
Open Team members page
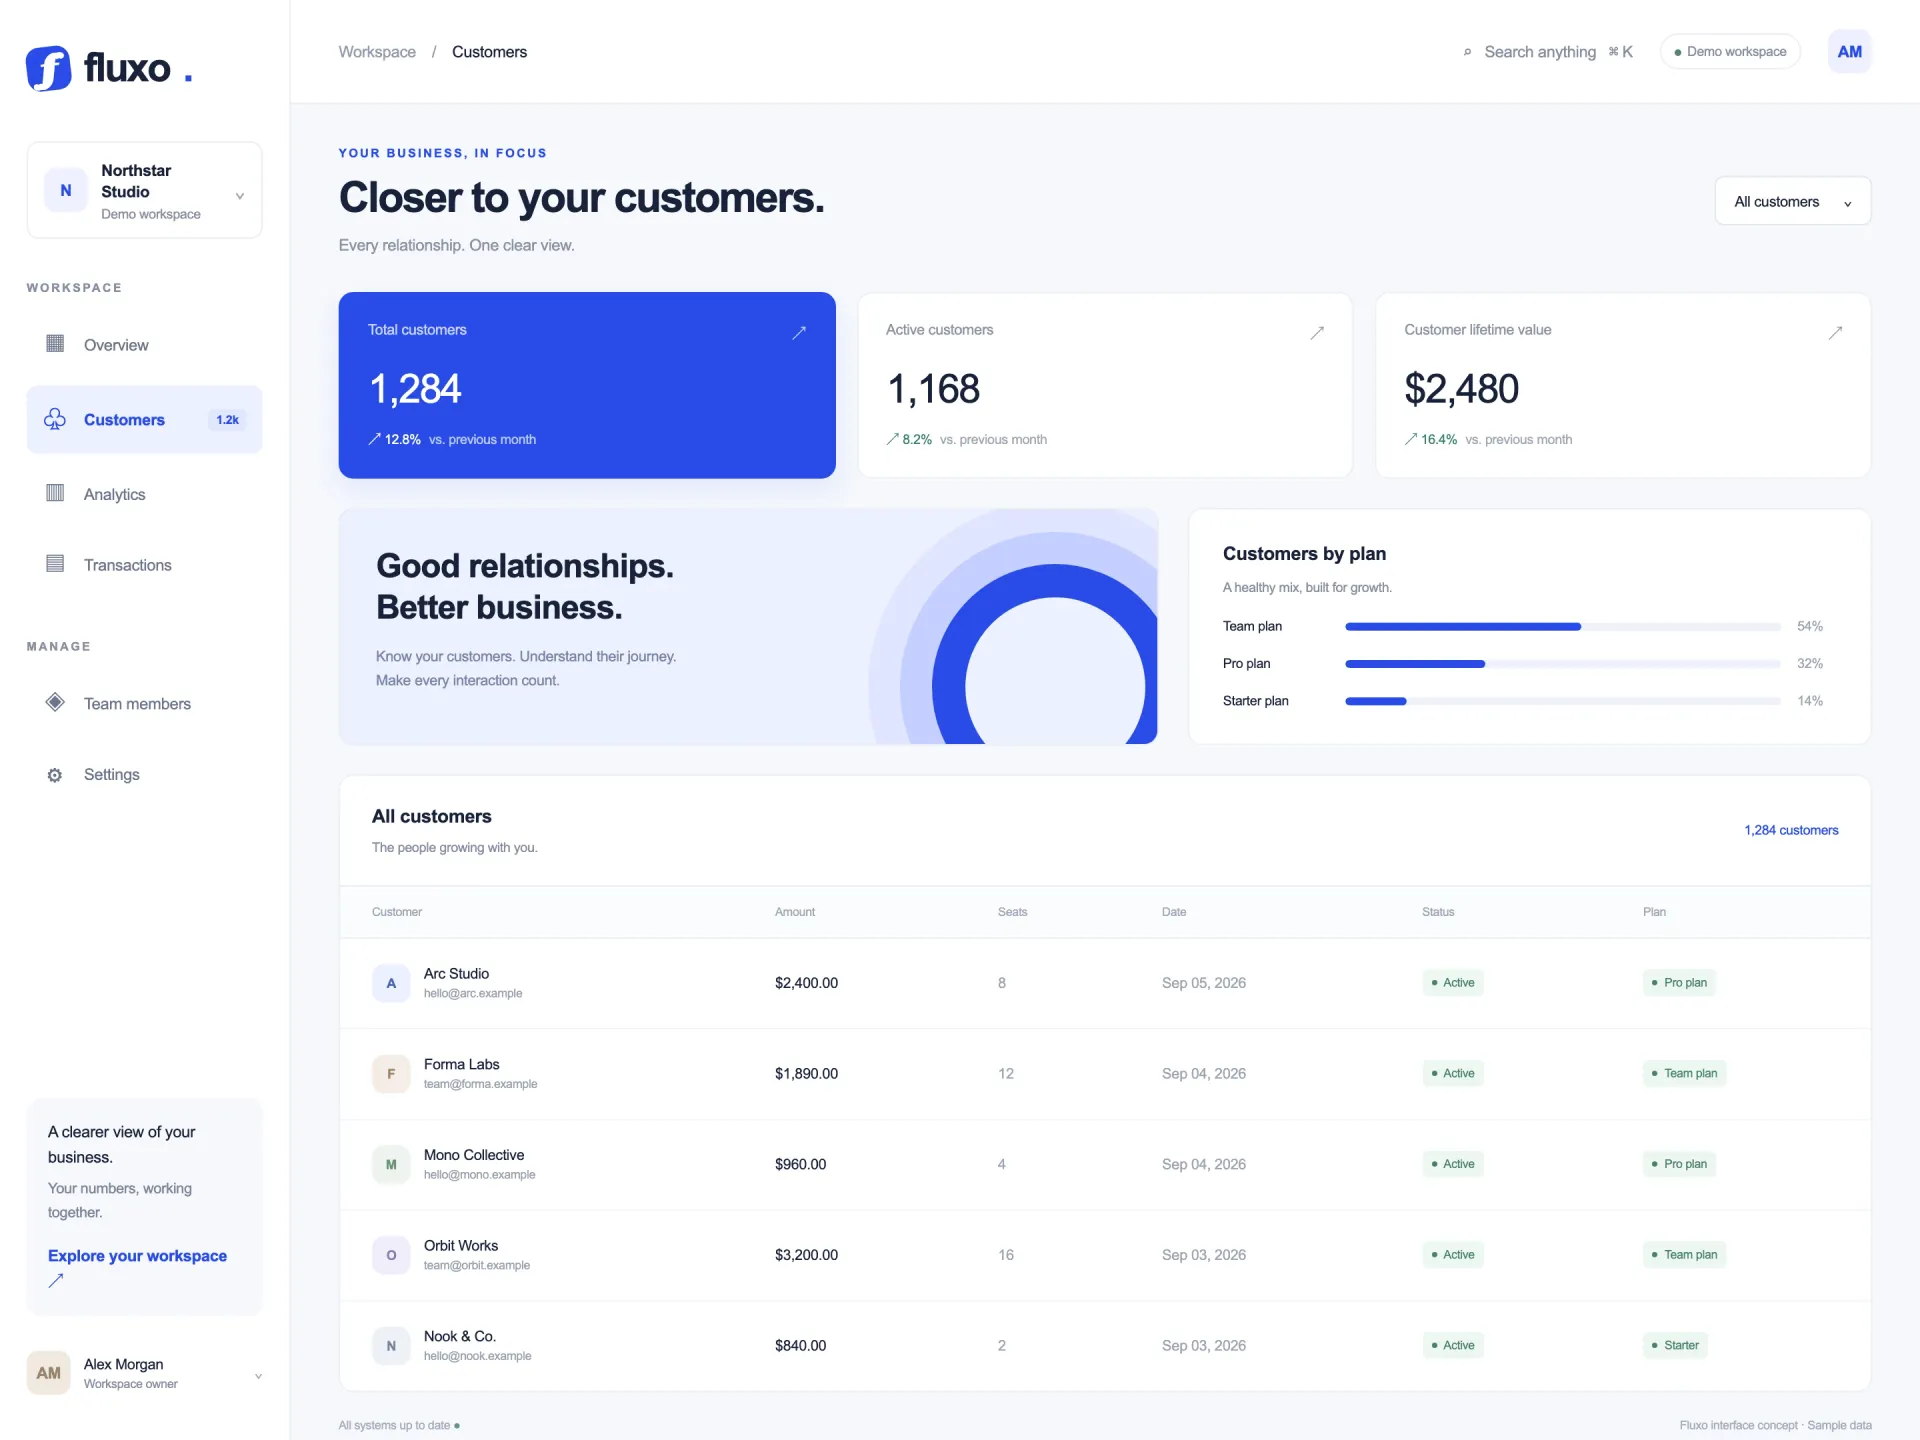pyautogui.click(x=144, y=704)
